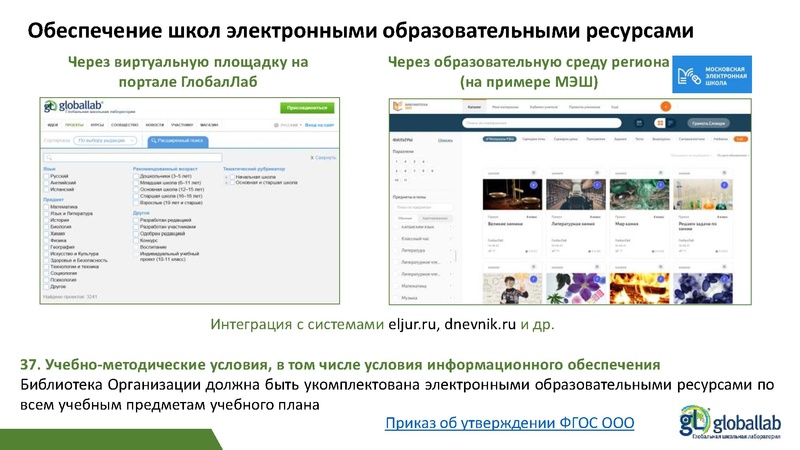The height and width of the screenshot is (450, 800).
Task: Expand the Литература subject in МЭШ
Action: click(x=451, y=251)
